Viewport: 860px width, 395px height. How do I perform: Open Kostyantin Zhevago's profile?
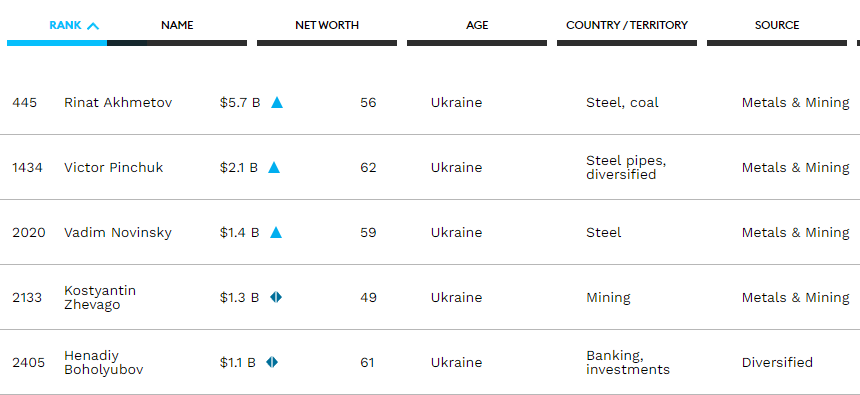coord(100,297)
